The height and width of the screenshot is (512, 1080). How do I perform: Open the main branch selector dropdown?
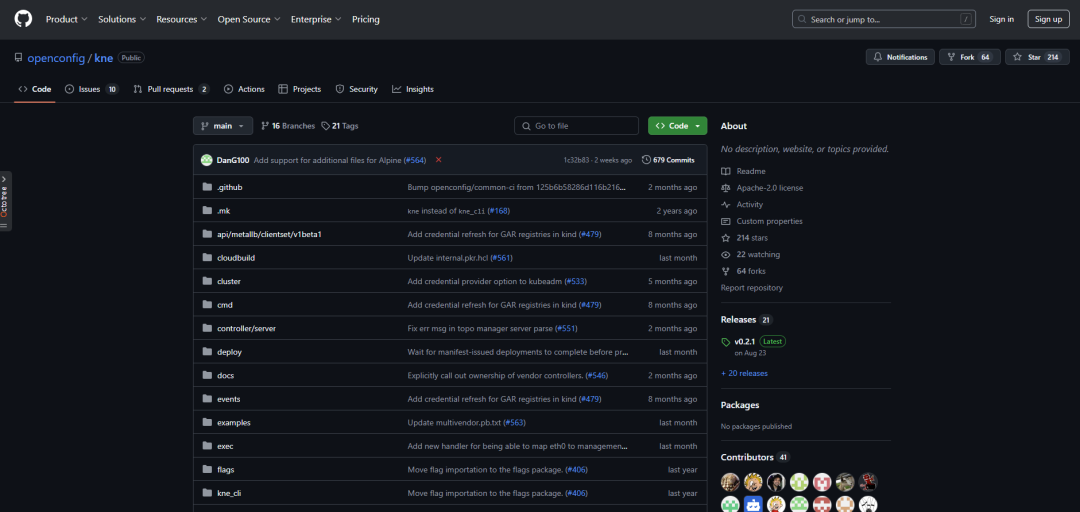[223, 126]
